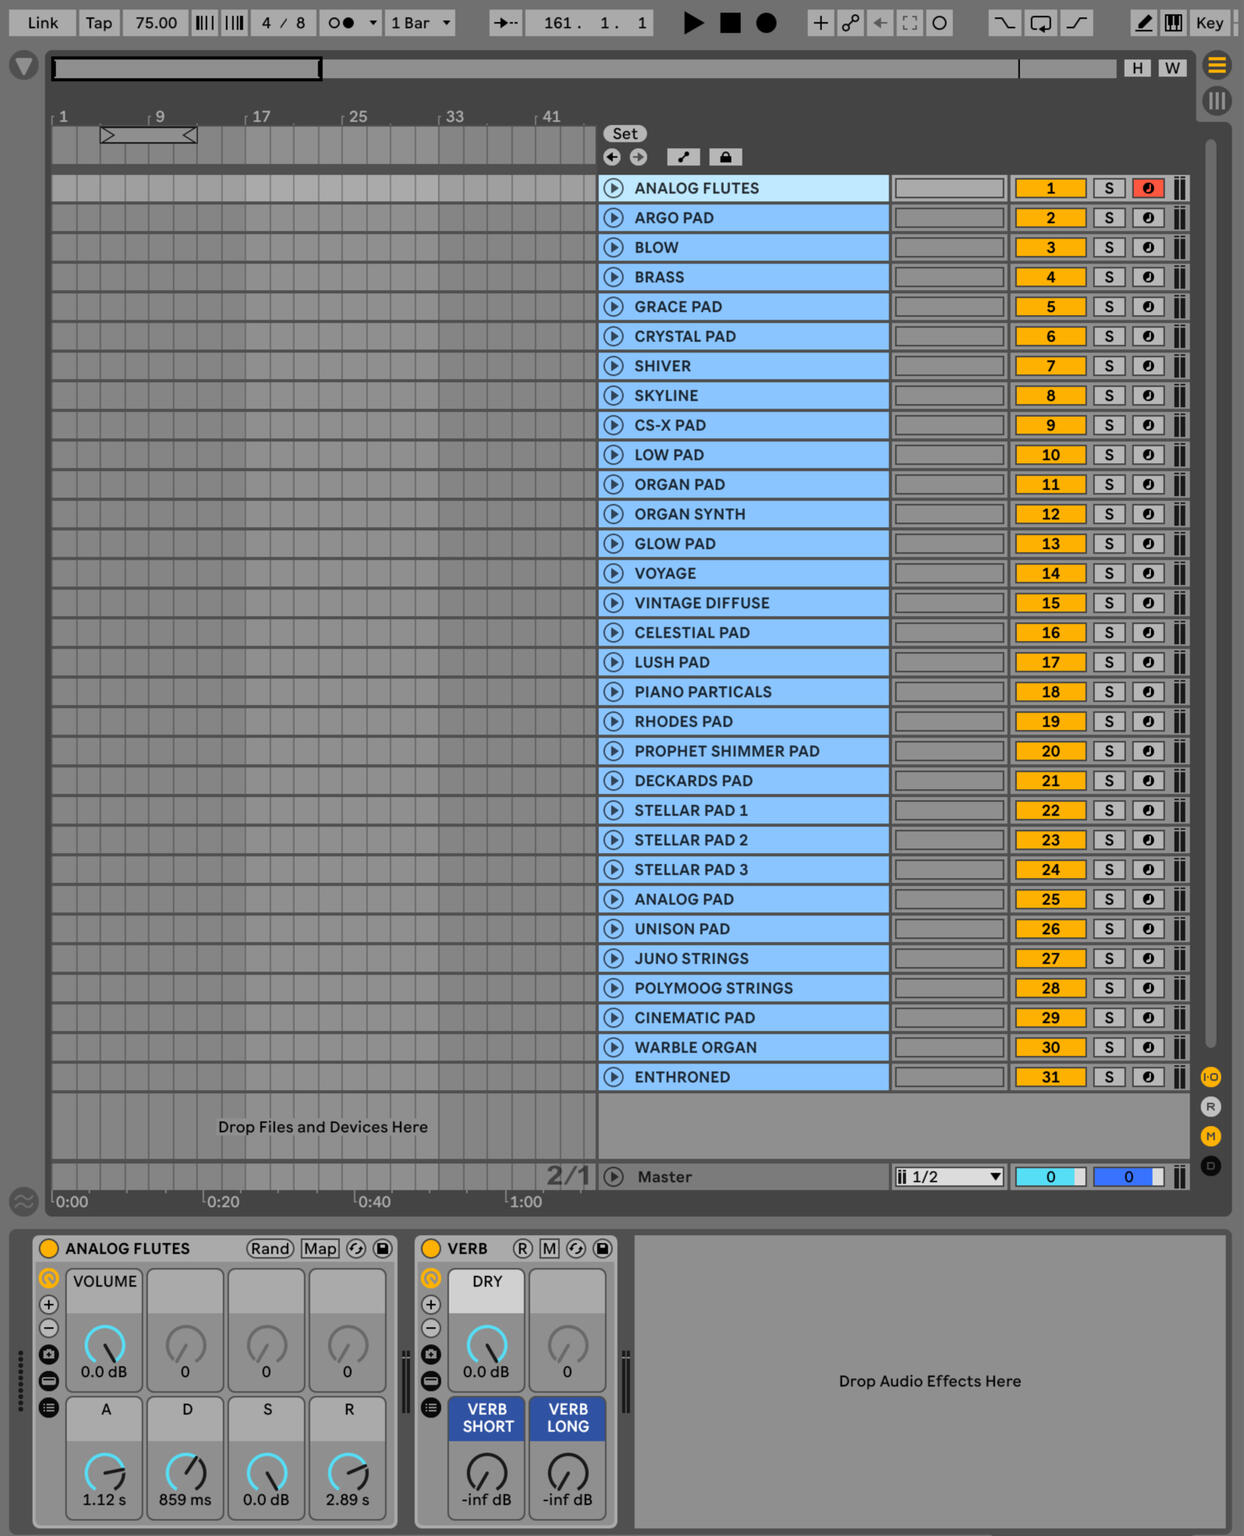Solo the BRASS track
1244x1536 pixels.
tap(1108, 277)
